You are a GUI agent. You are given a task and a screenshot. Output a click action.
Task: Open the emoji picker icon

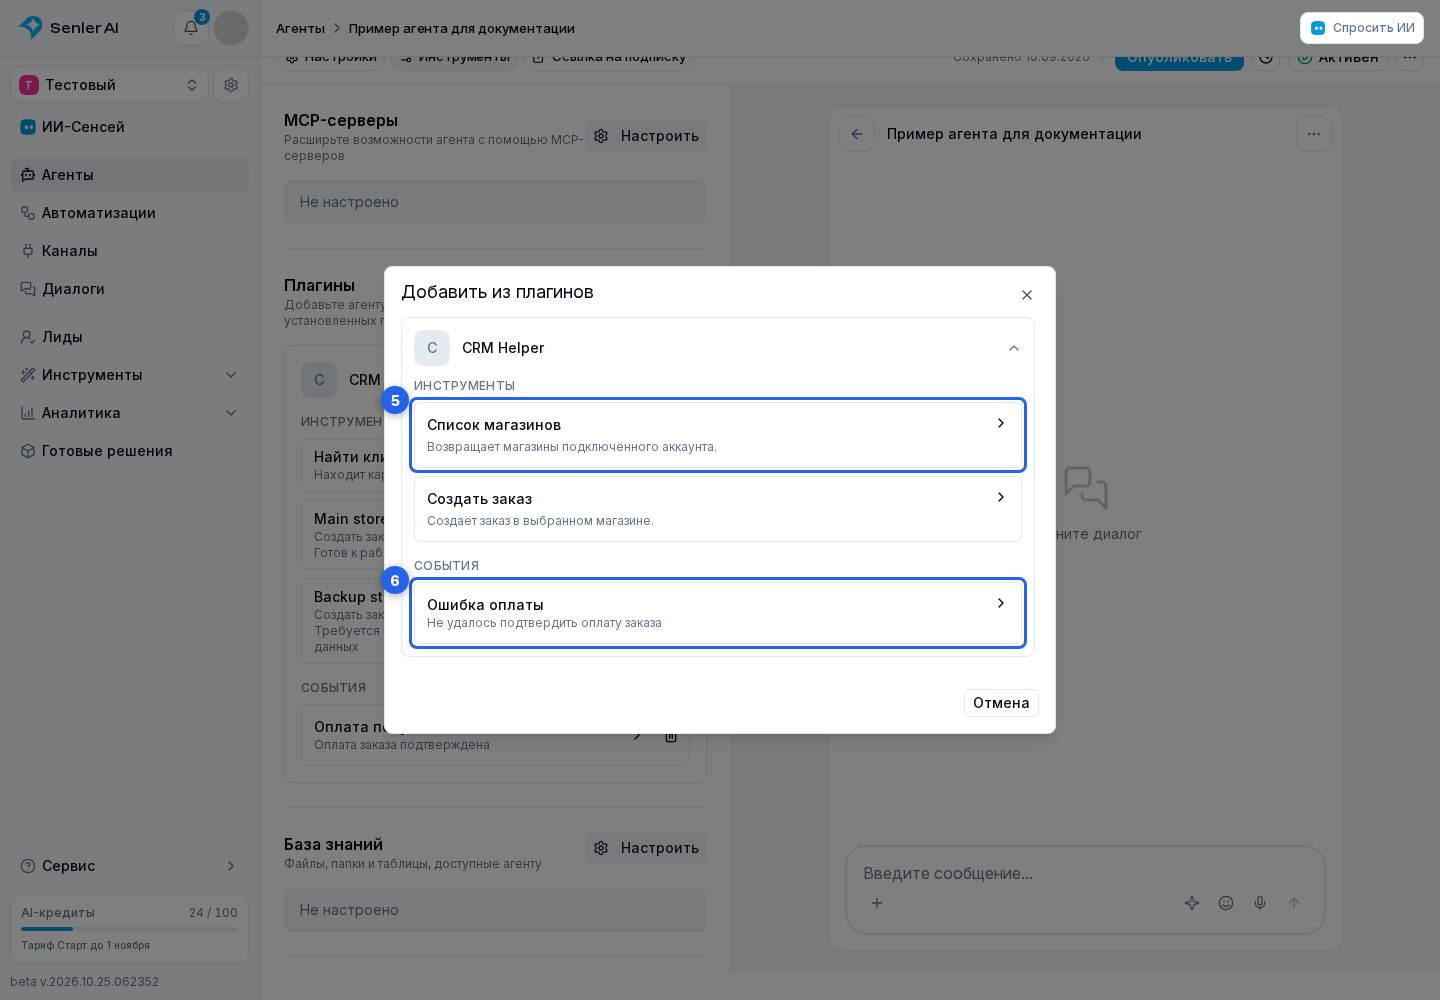click(x=1226, y=903)
